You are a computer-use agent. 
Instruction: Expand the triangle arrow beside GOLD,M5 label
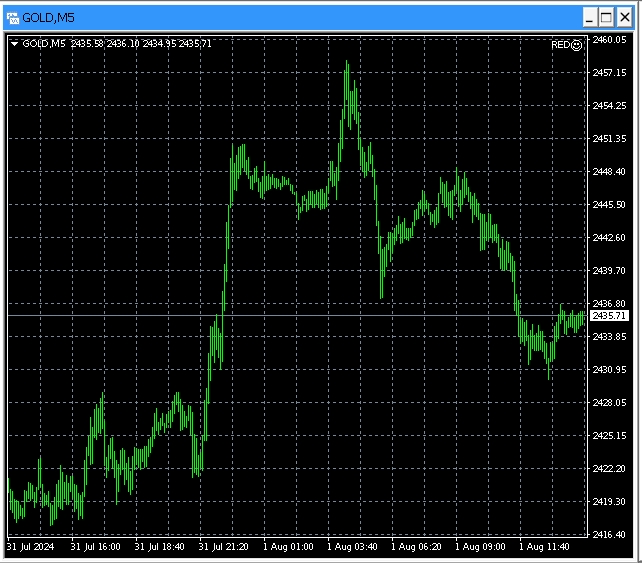coord(13,44)
